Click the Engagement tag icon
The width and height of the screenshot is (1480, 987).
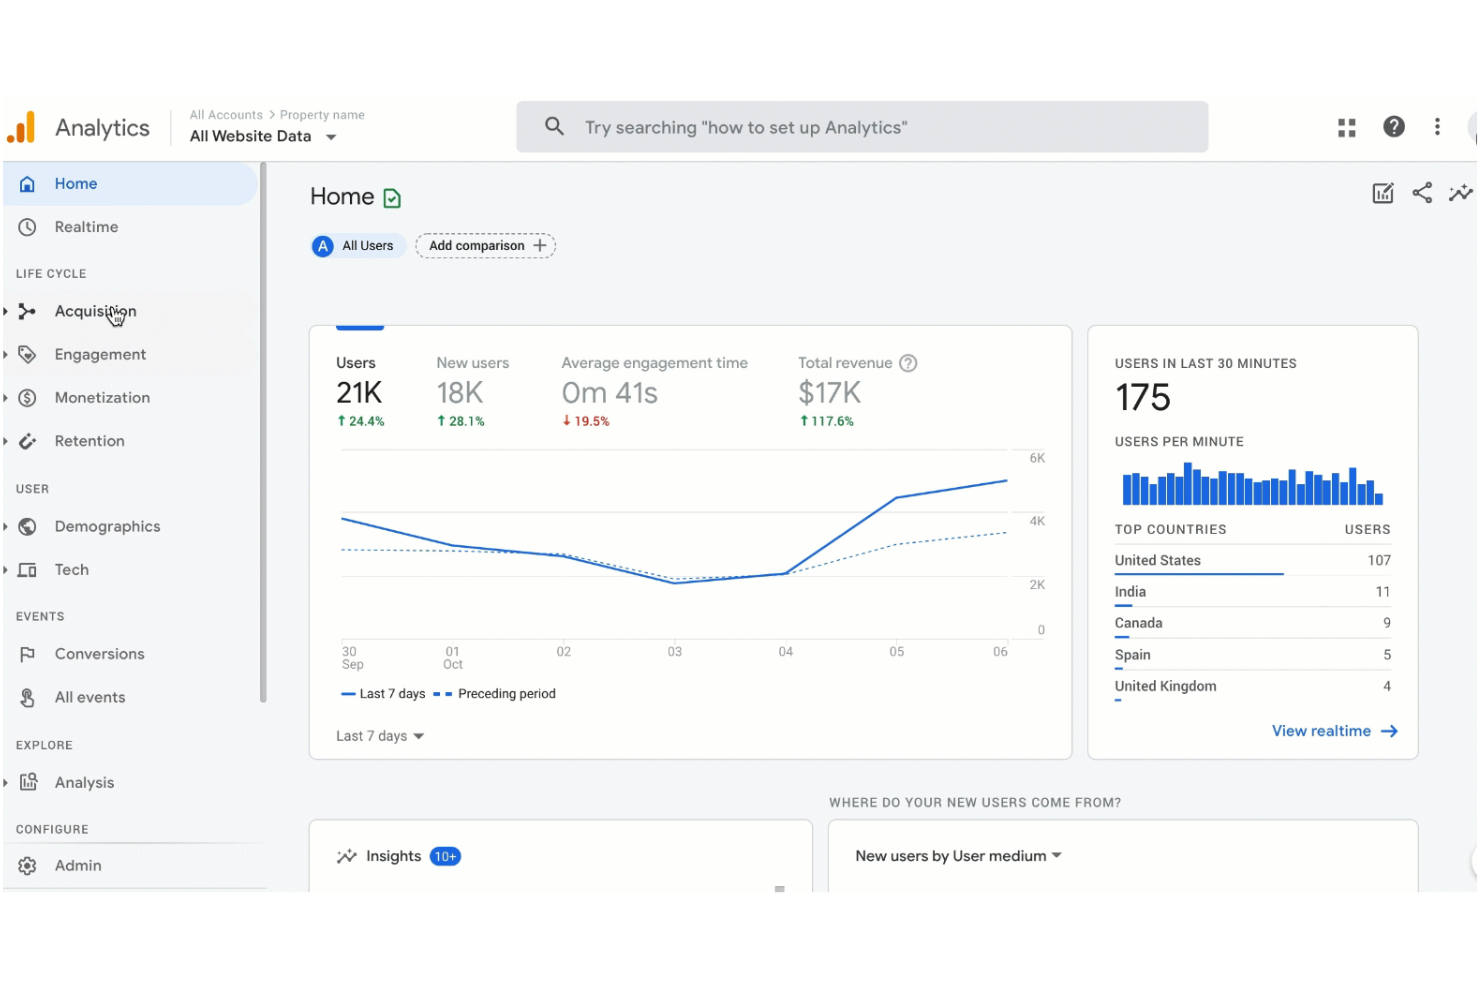pos(28,354)
